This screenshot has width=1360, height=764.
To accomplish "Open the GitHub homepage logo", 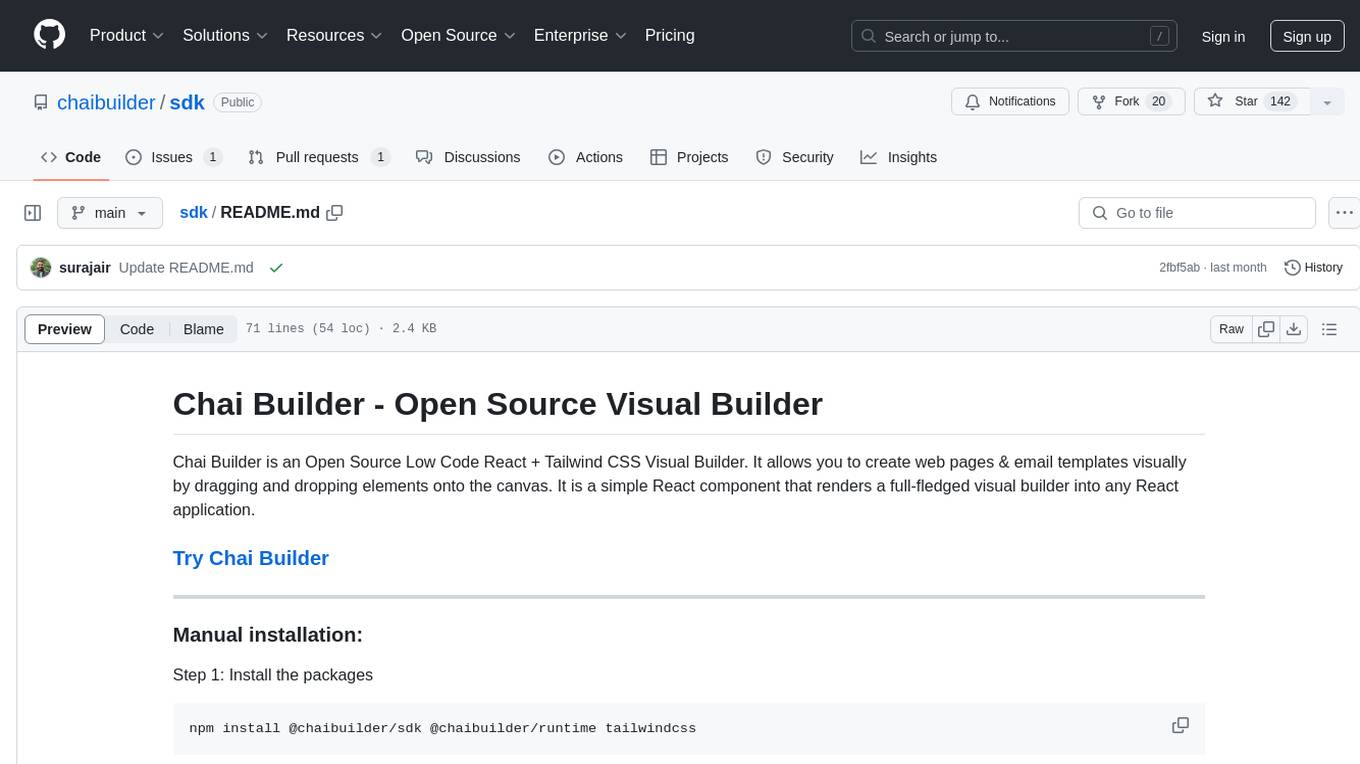I will pos(49,35).
